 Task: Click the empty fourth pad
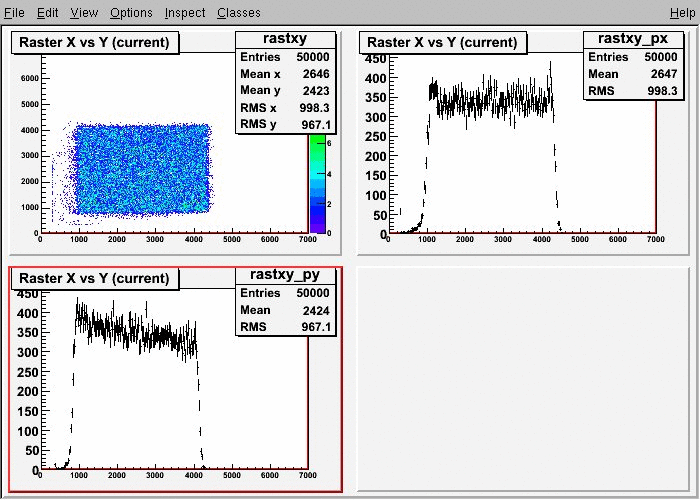tap(523, 379)
